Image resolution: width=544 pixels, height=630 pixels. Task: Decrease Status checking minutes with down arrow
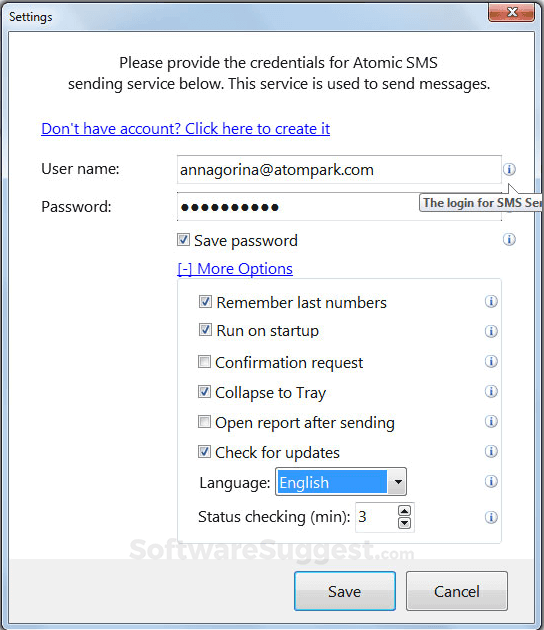coord(404,523)
